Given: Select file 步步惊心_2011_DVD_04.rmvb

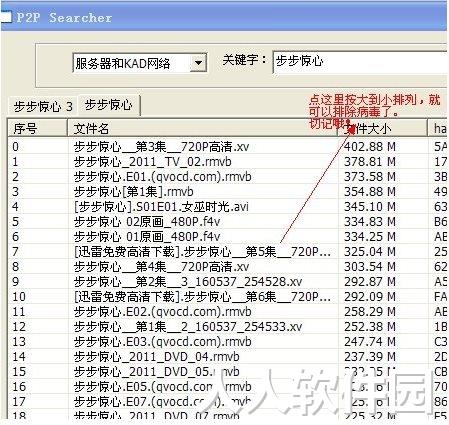Looking at the screenshot, I should pyautogui.click(x=157, y=357).
